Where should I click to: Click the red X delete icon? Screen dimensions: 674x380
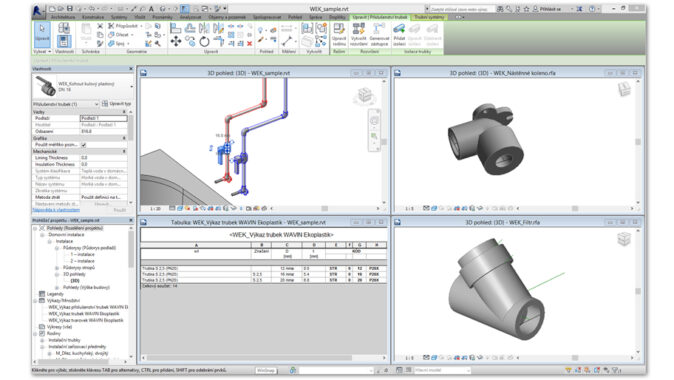[249, 43]
